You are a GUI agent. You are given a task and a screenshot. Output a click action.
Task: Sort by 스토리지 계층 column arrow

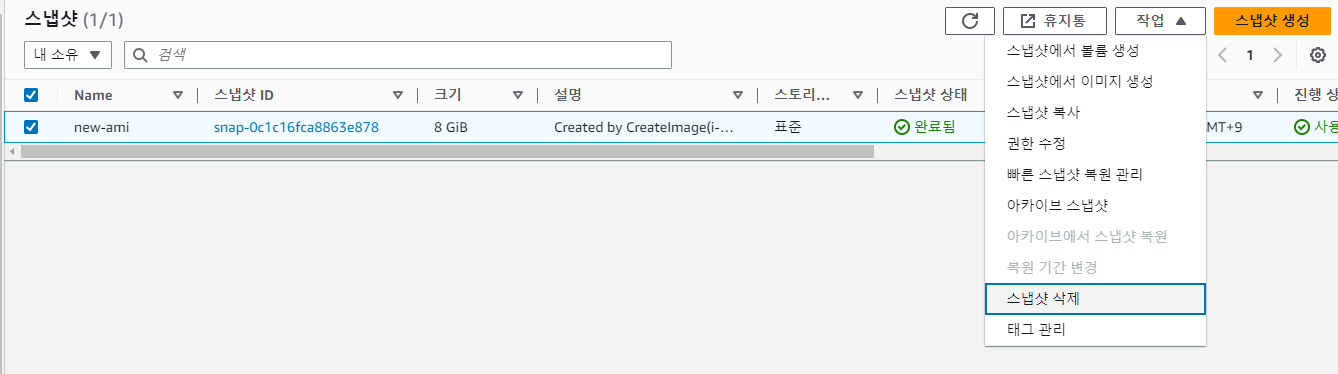(x=858, y=96)
